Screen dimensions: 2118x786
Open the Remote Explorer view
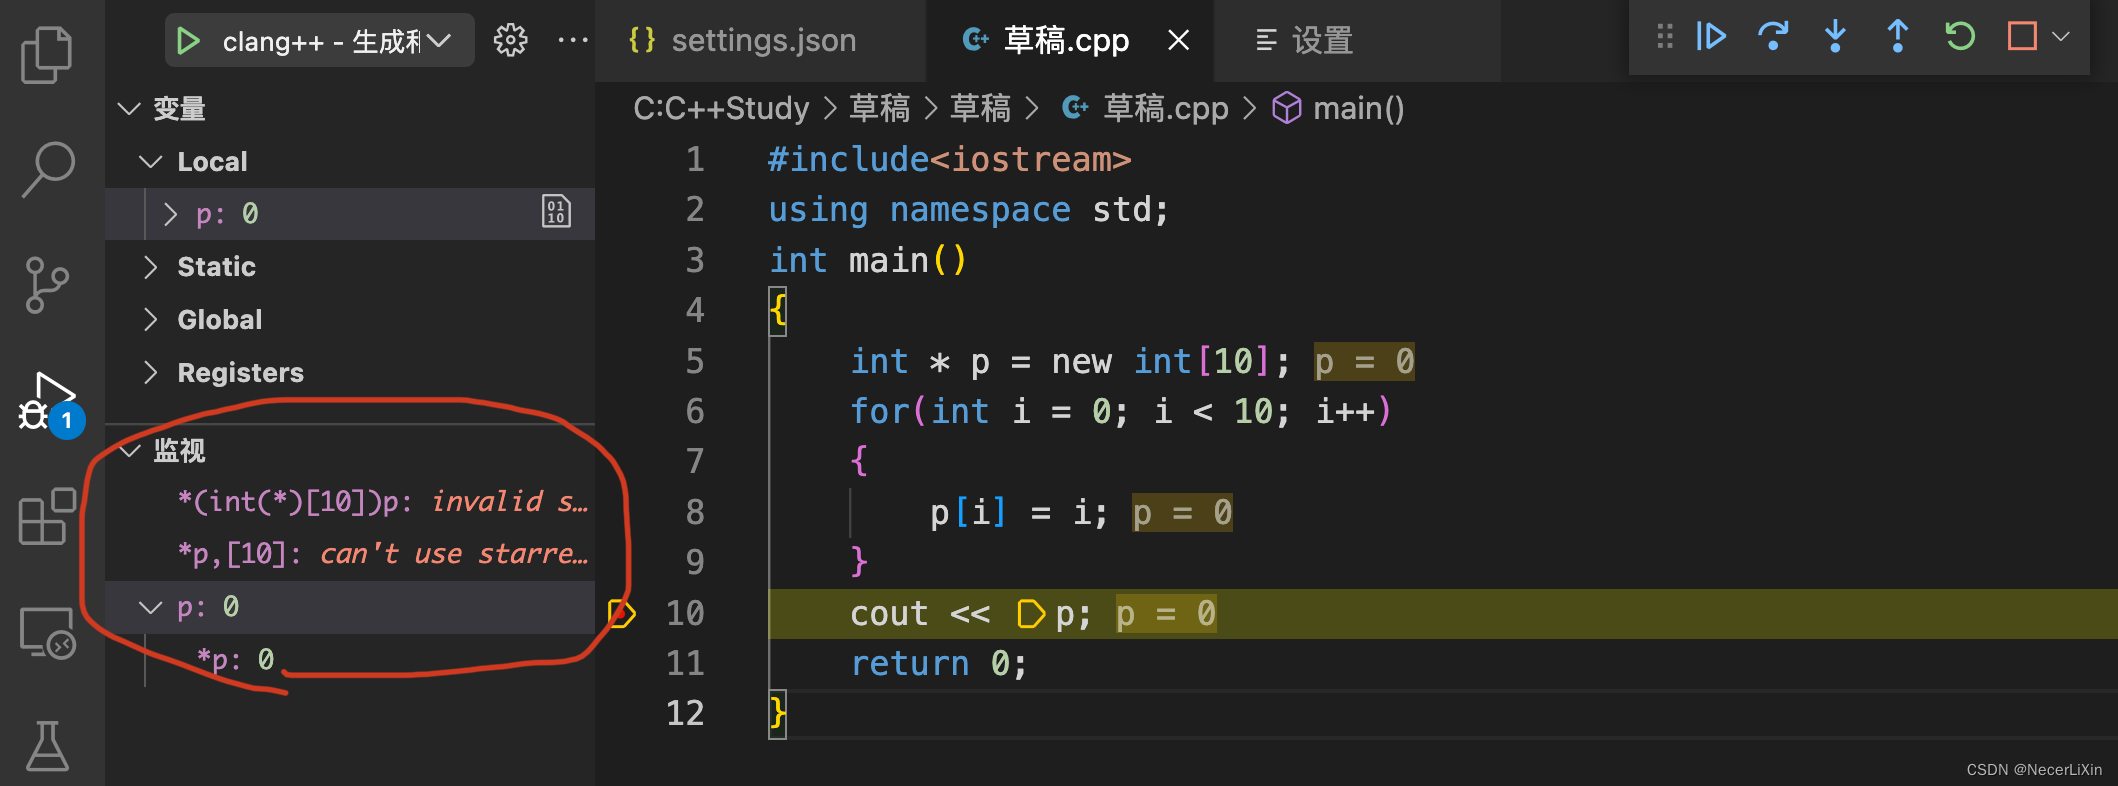point(47,632)
